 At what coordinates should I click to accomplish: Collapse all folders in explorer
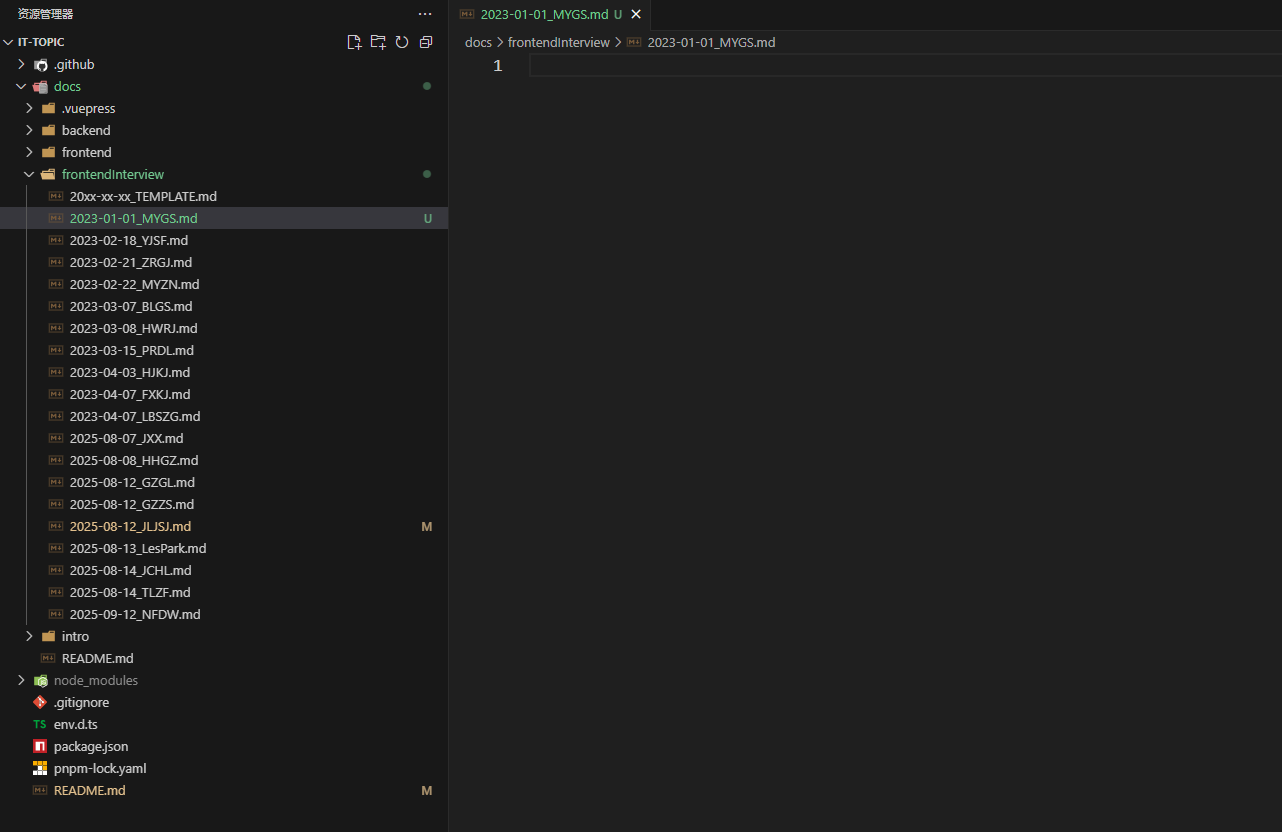(426, 42)
